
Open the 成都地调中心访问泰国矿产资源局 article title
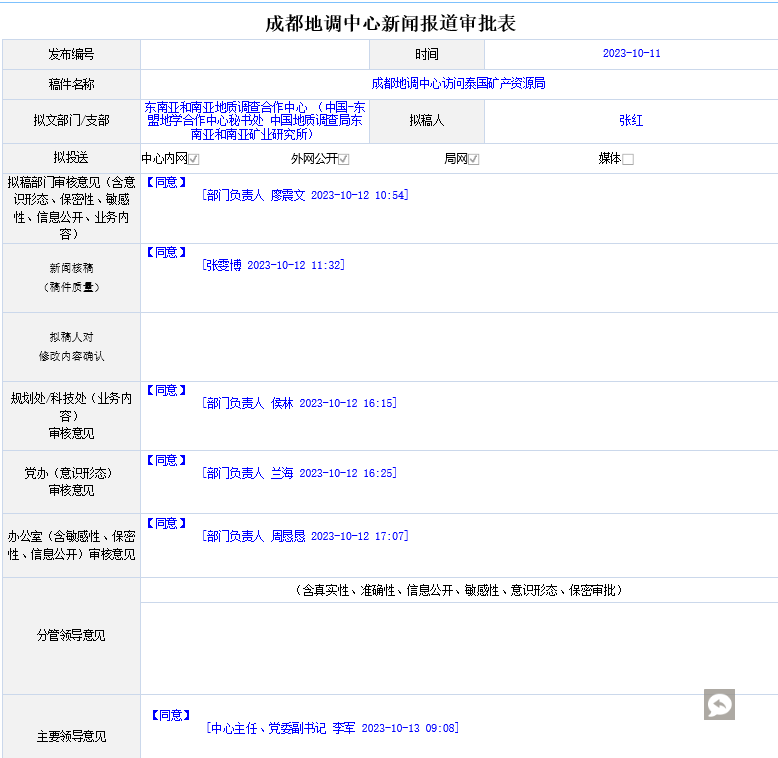click(458, 84)
